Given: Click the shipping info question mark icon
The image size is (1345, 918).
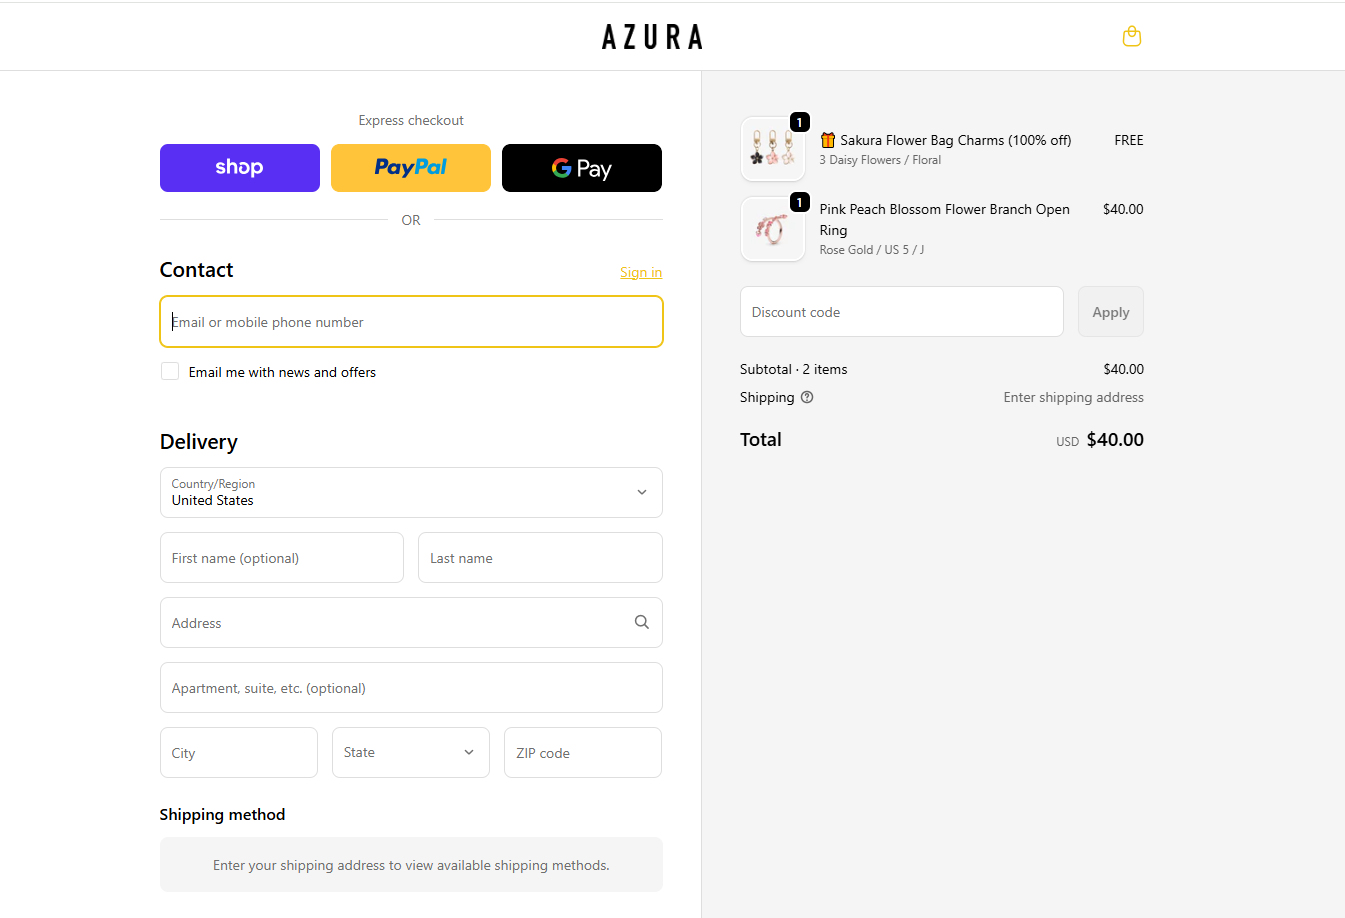Looking at the screenshot, I should coord(807,397).
